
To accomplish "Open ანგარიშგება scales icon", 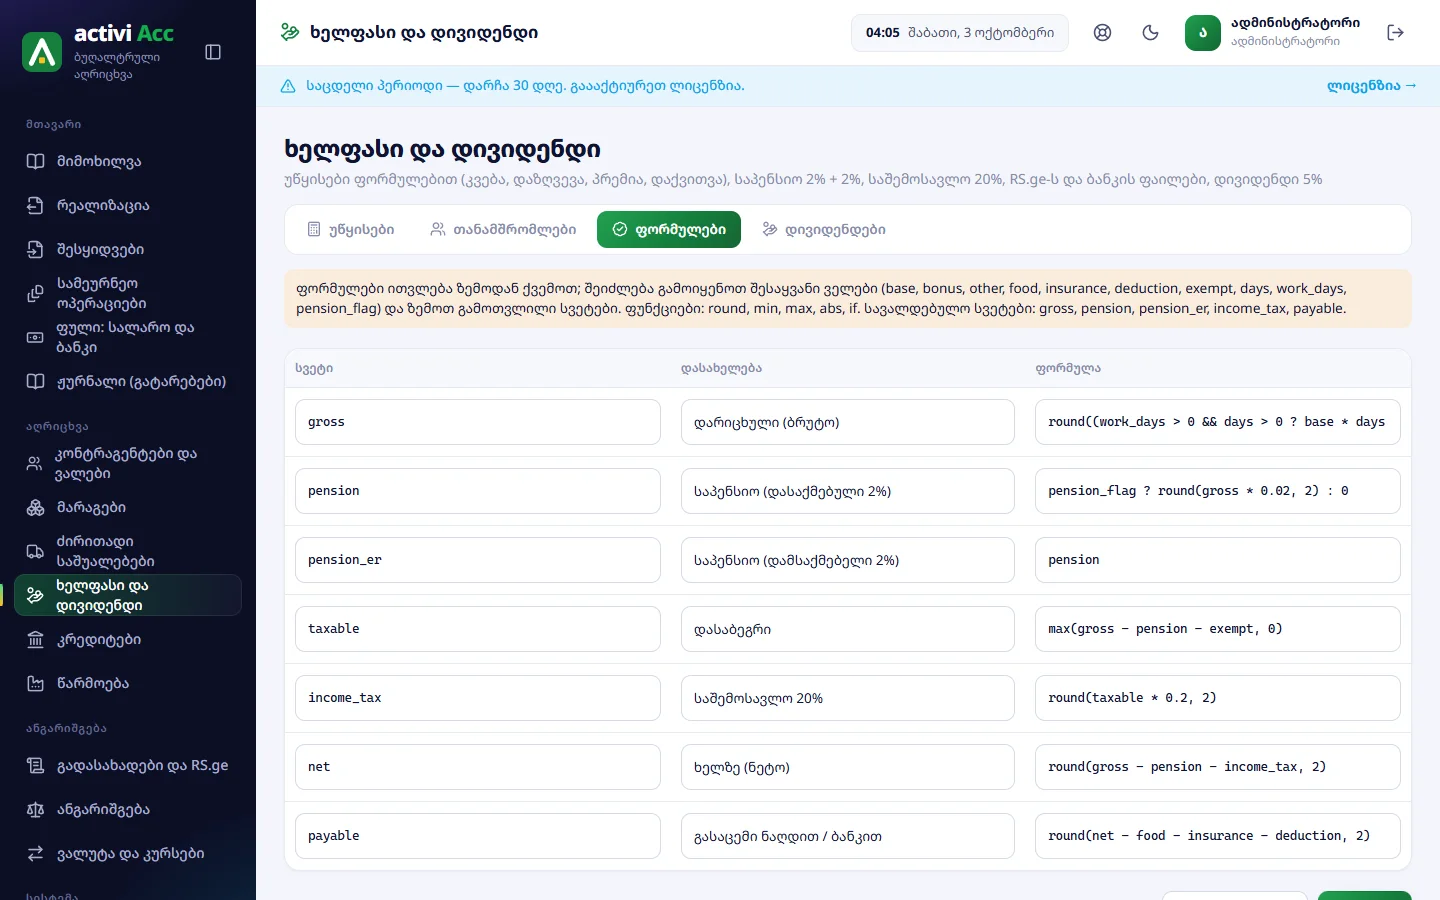I will 35,809.
